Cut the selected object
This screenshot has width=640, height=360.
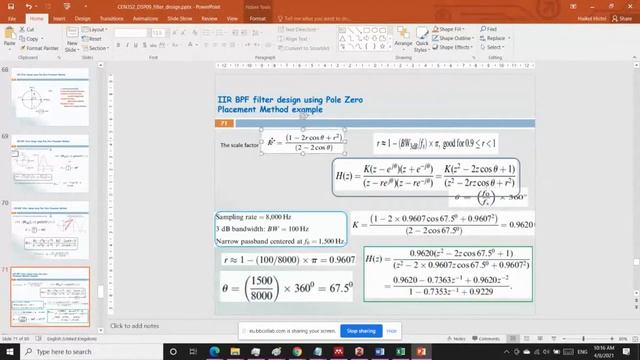(x=27, y=29)
